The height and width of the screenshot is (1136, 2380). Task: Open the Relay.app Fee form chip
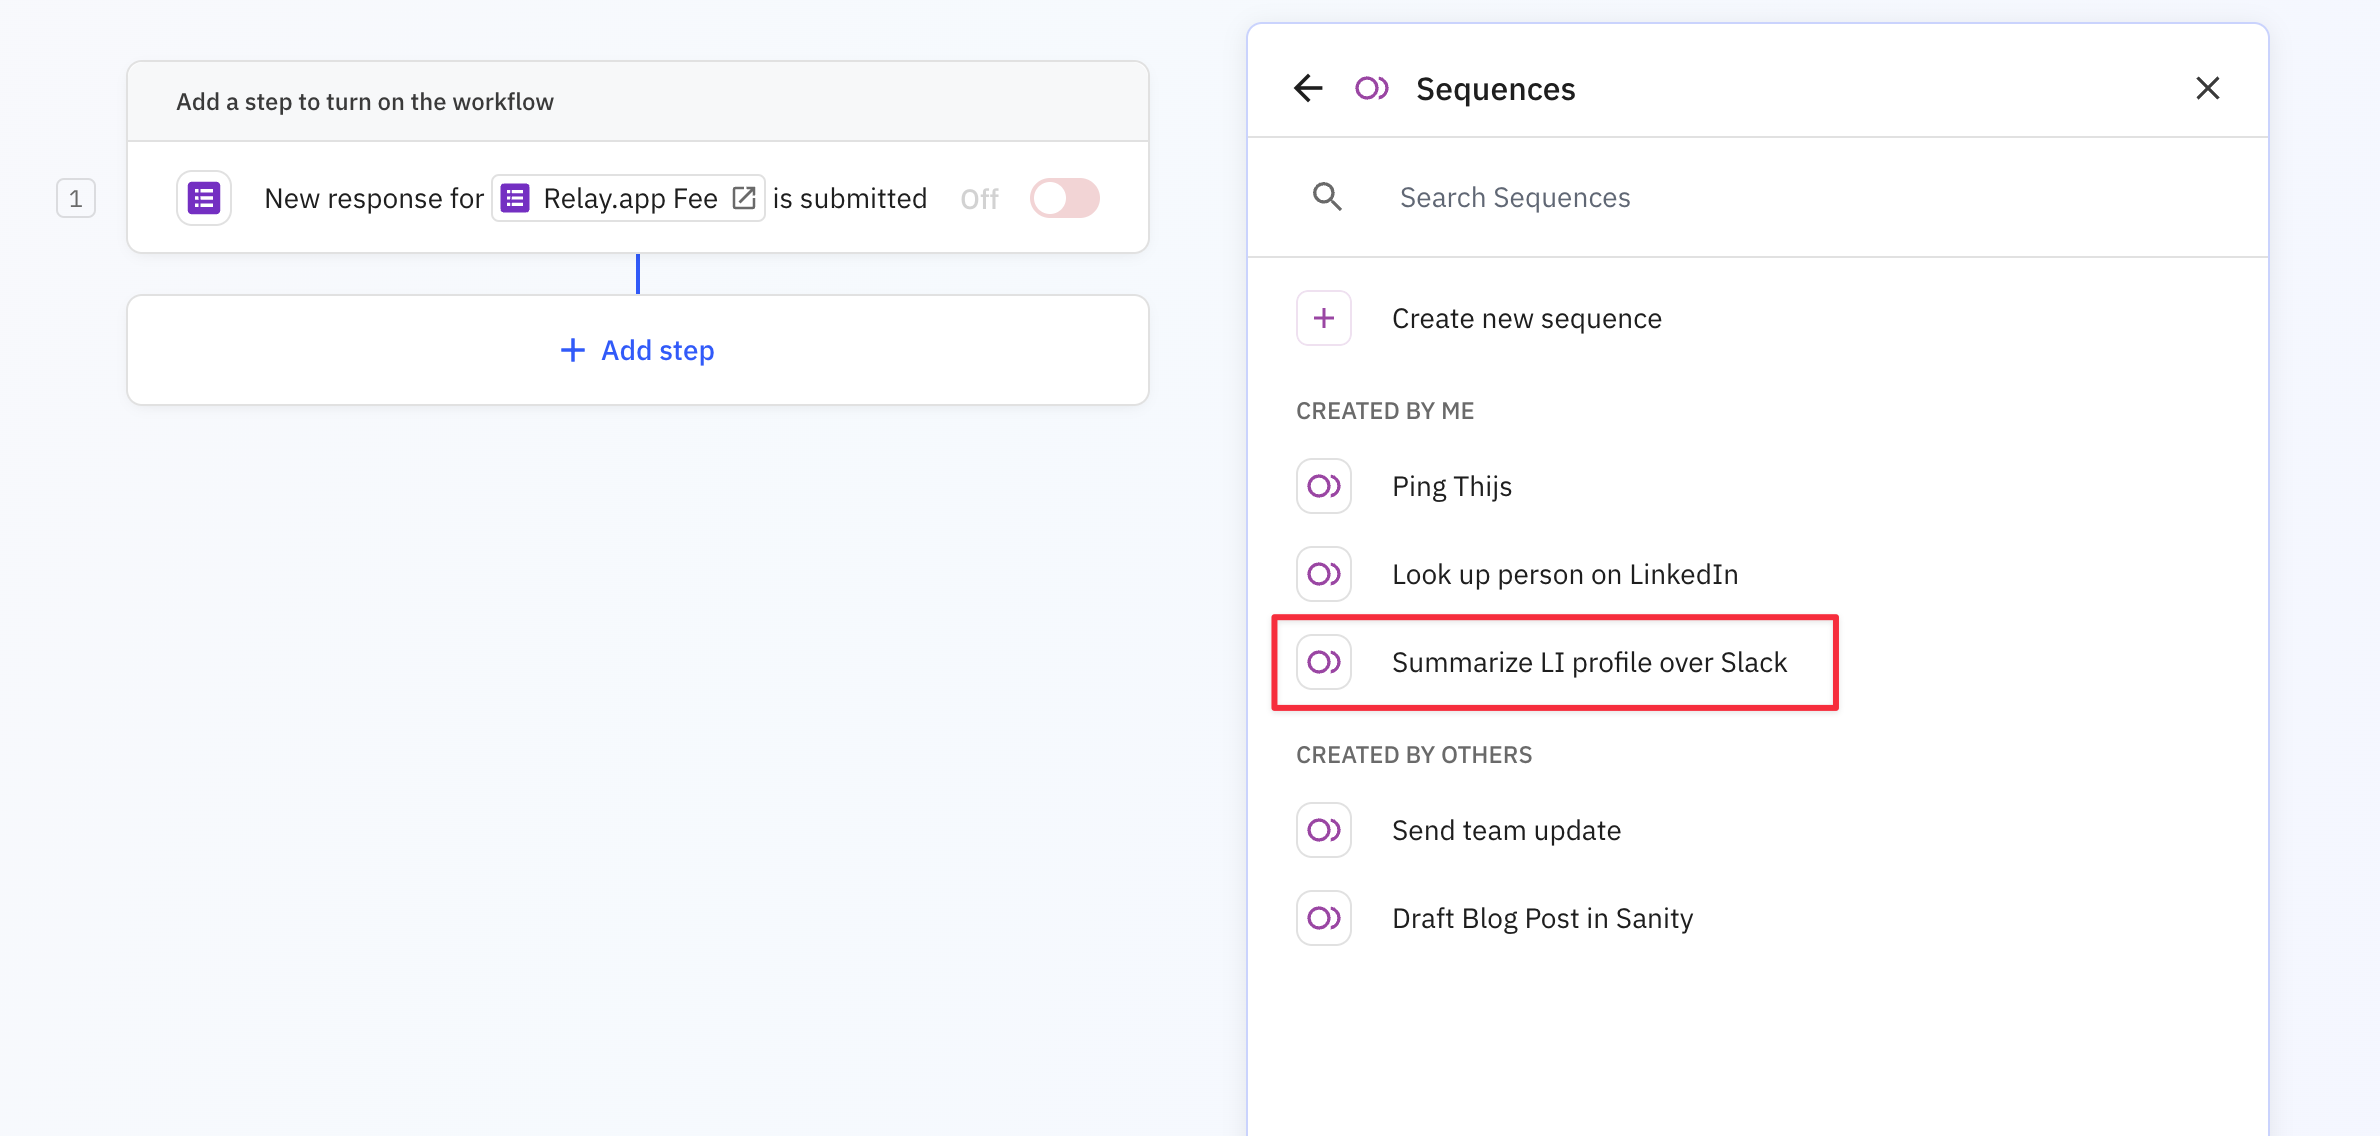click(627, 197)
